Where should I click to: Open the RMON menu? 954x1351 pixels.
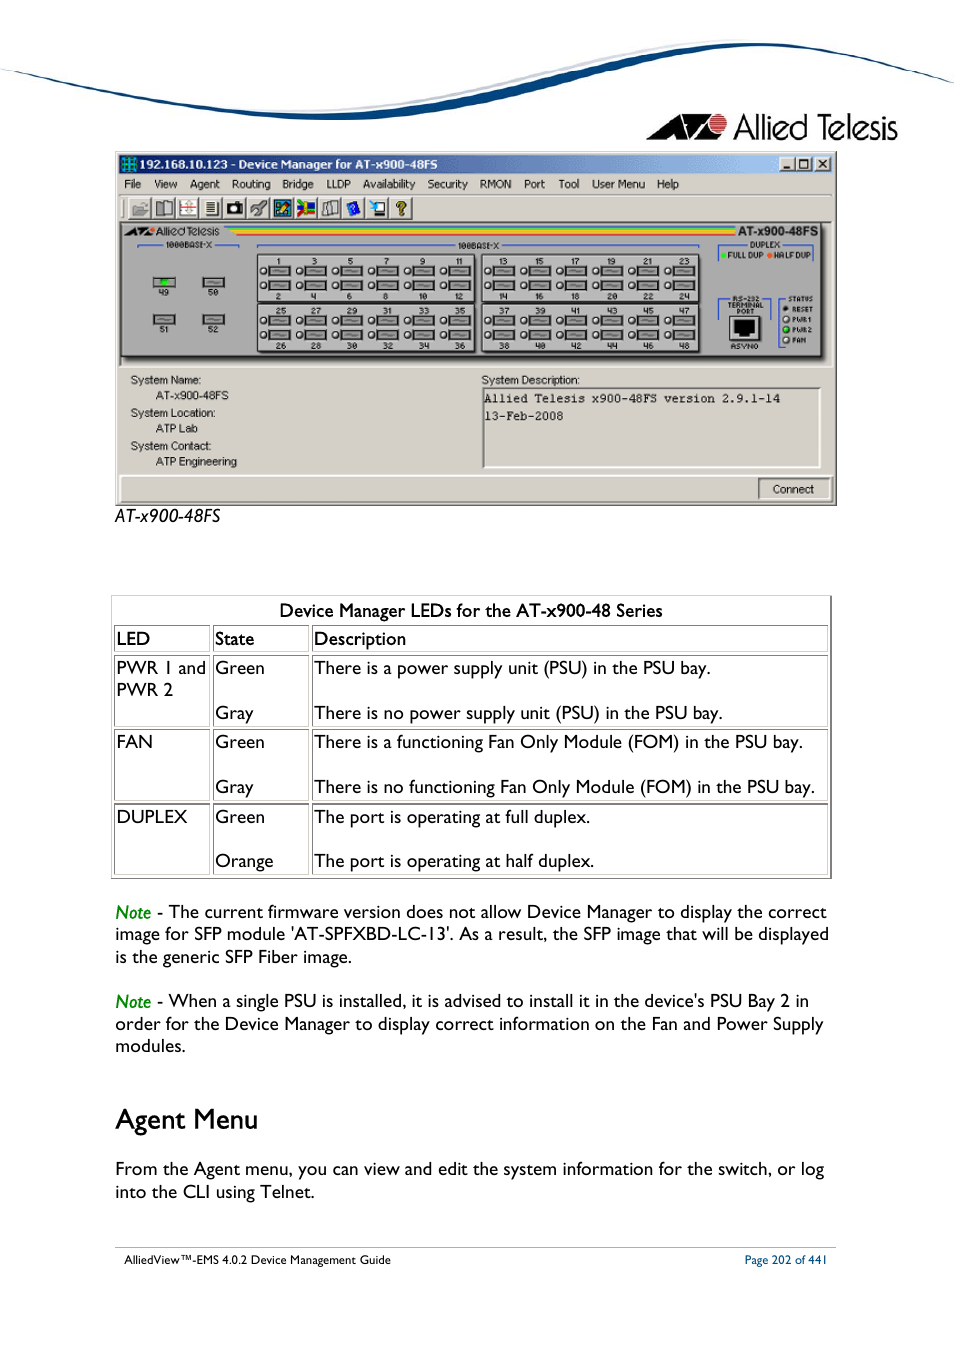(x=495, y=184)
